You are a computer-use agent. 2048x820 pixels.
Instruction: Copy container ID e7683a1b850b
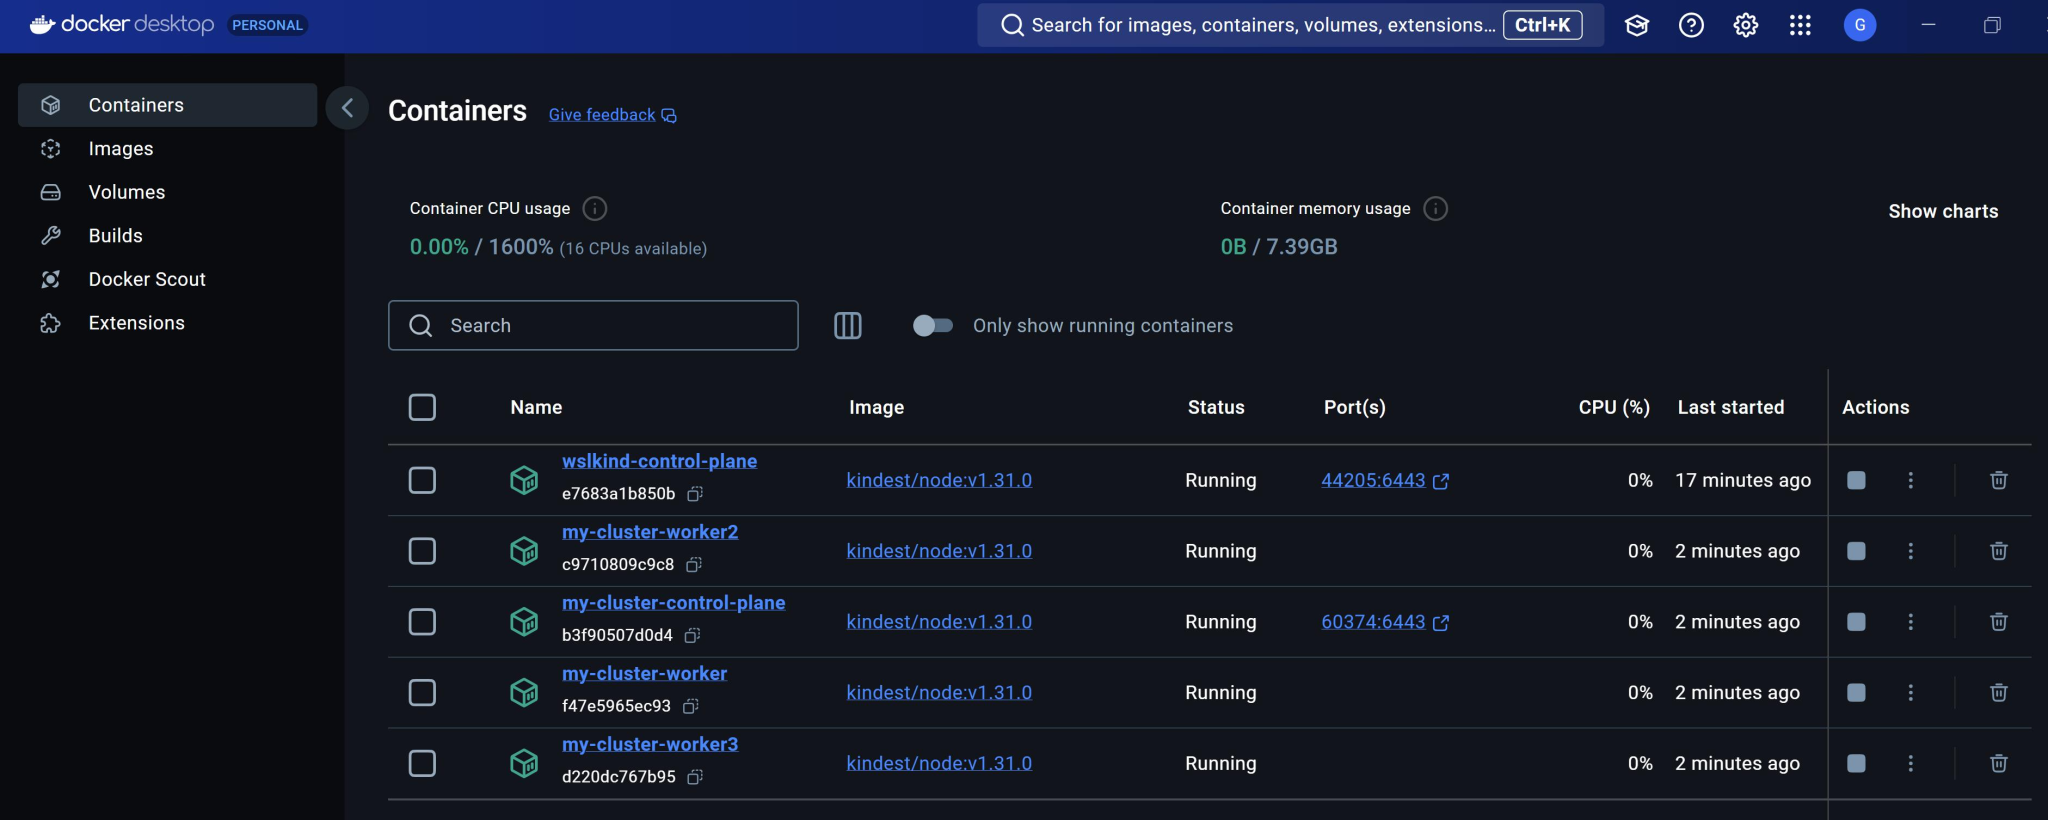point(695,494)
